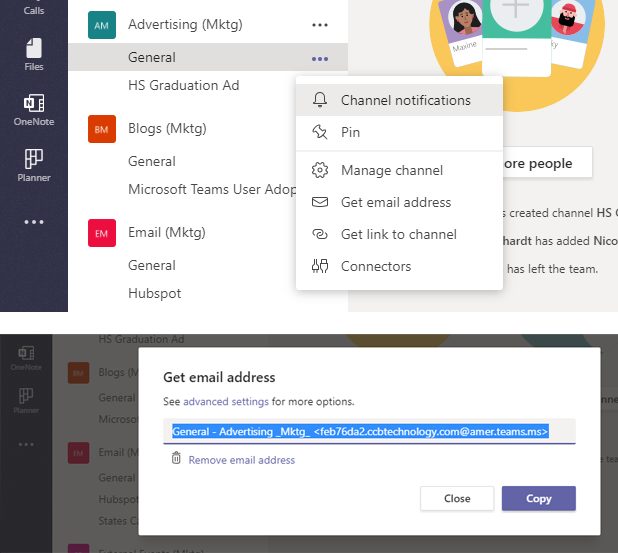Image resolution: width=618 pixels, height=553 pixels.
Task: Select Manage channel menu entry
Action: click(399, 170)
